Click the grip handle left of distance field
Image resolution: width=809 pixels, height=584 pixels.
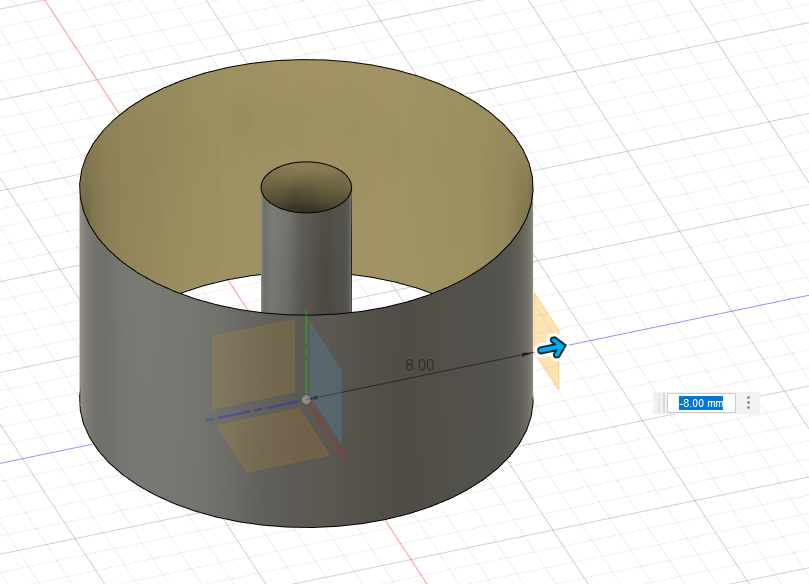pos(660,403)
